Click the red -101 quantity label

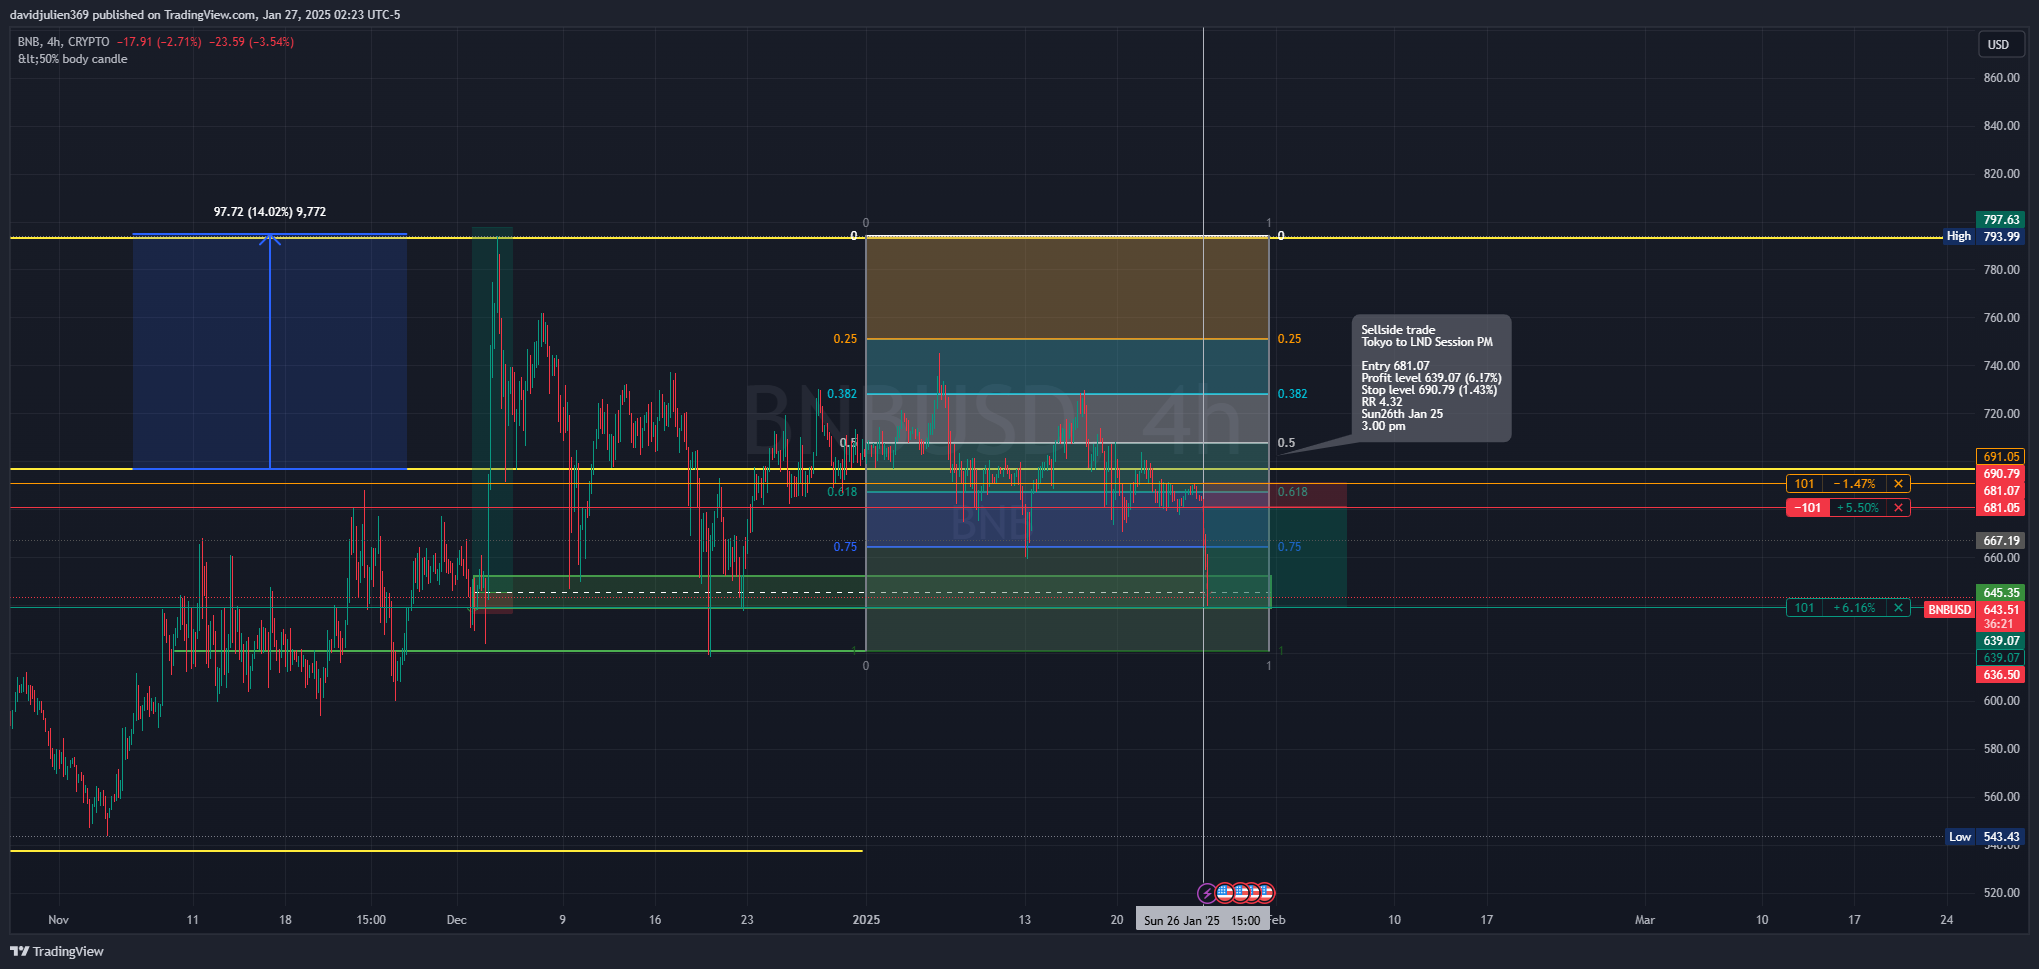[x=1807, y=508]
